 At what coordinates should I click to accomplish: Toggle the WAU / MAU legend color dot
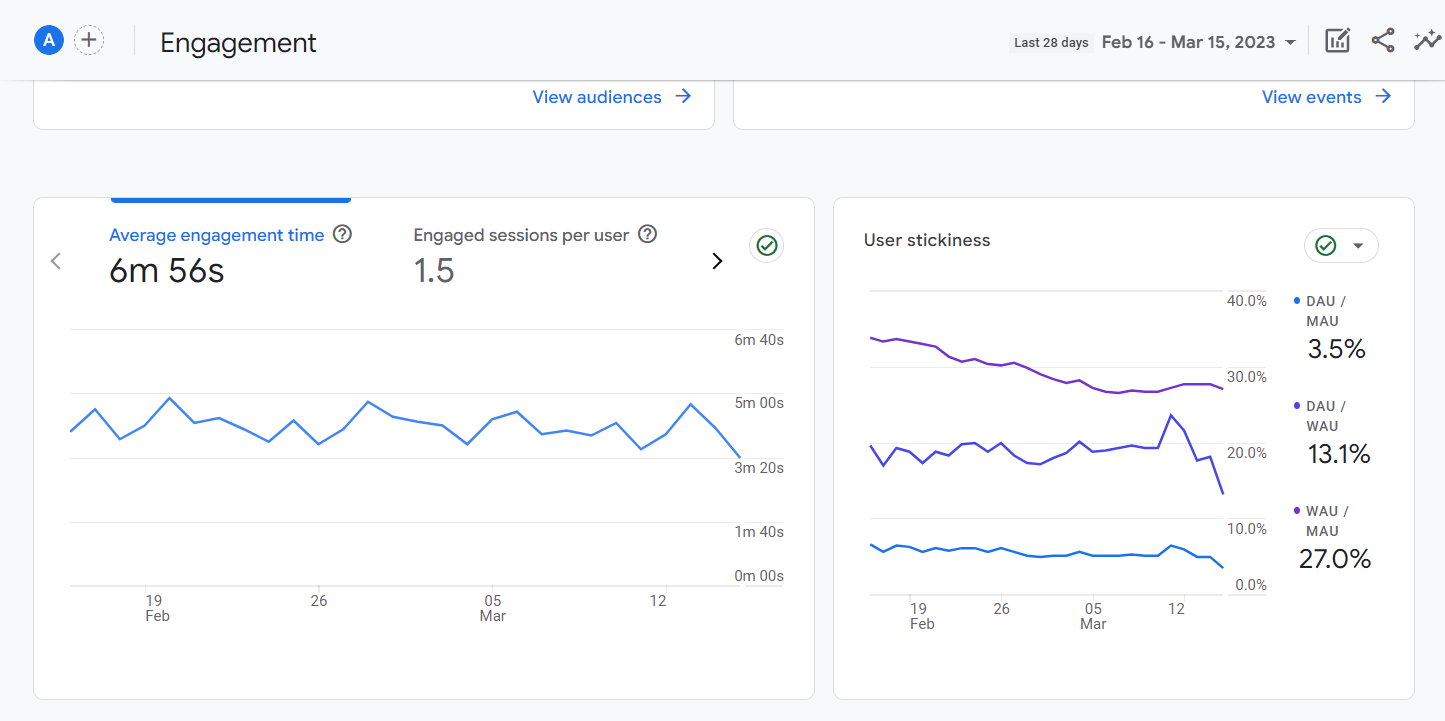coord(1297,511)
